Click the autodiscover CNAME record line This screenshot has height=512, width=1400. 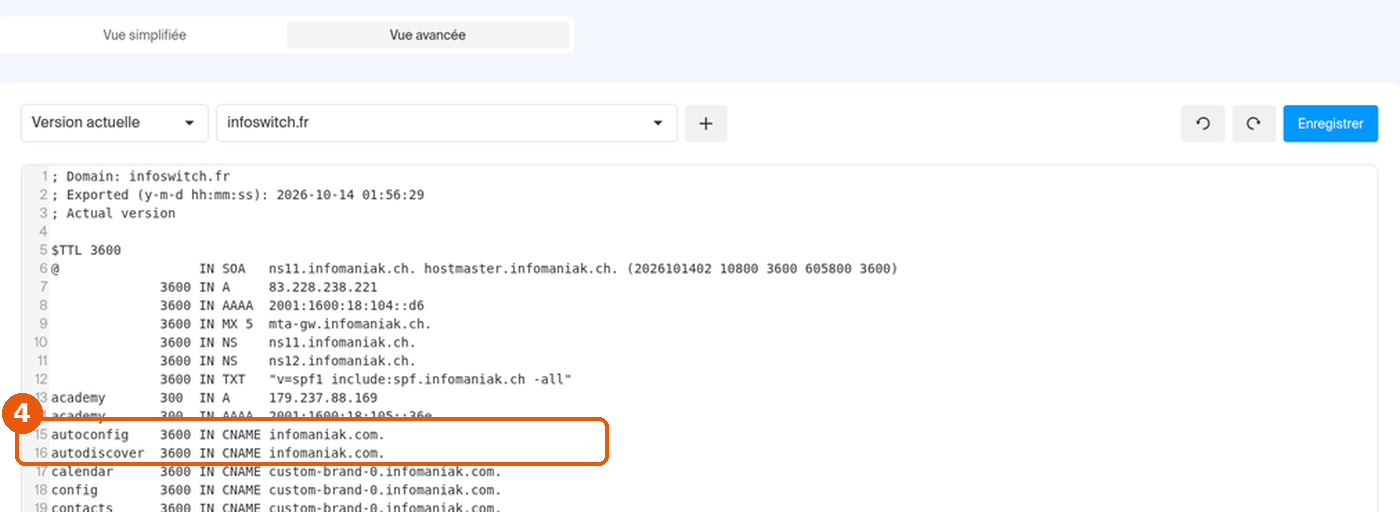[x=218, y=453]
